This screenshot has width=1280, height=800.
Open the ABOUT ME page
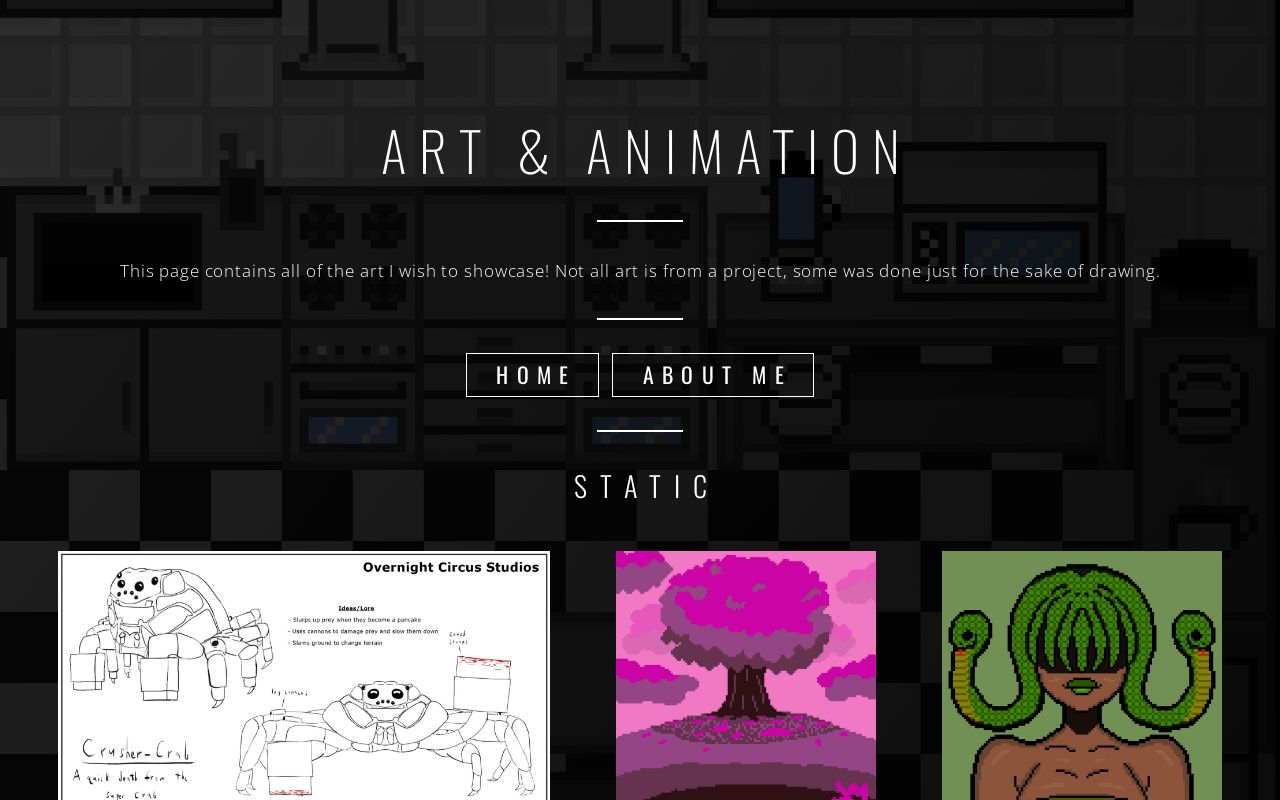pyautogui.click(x=713, y=375)
